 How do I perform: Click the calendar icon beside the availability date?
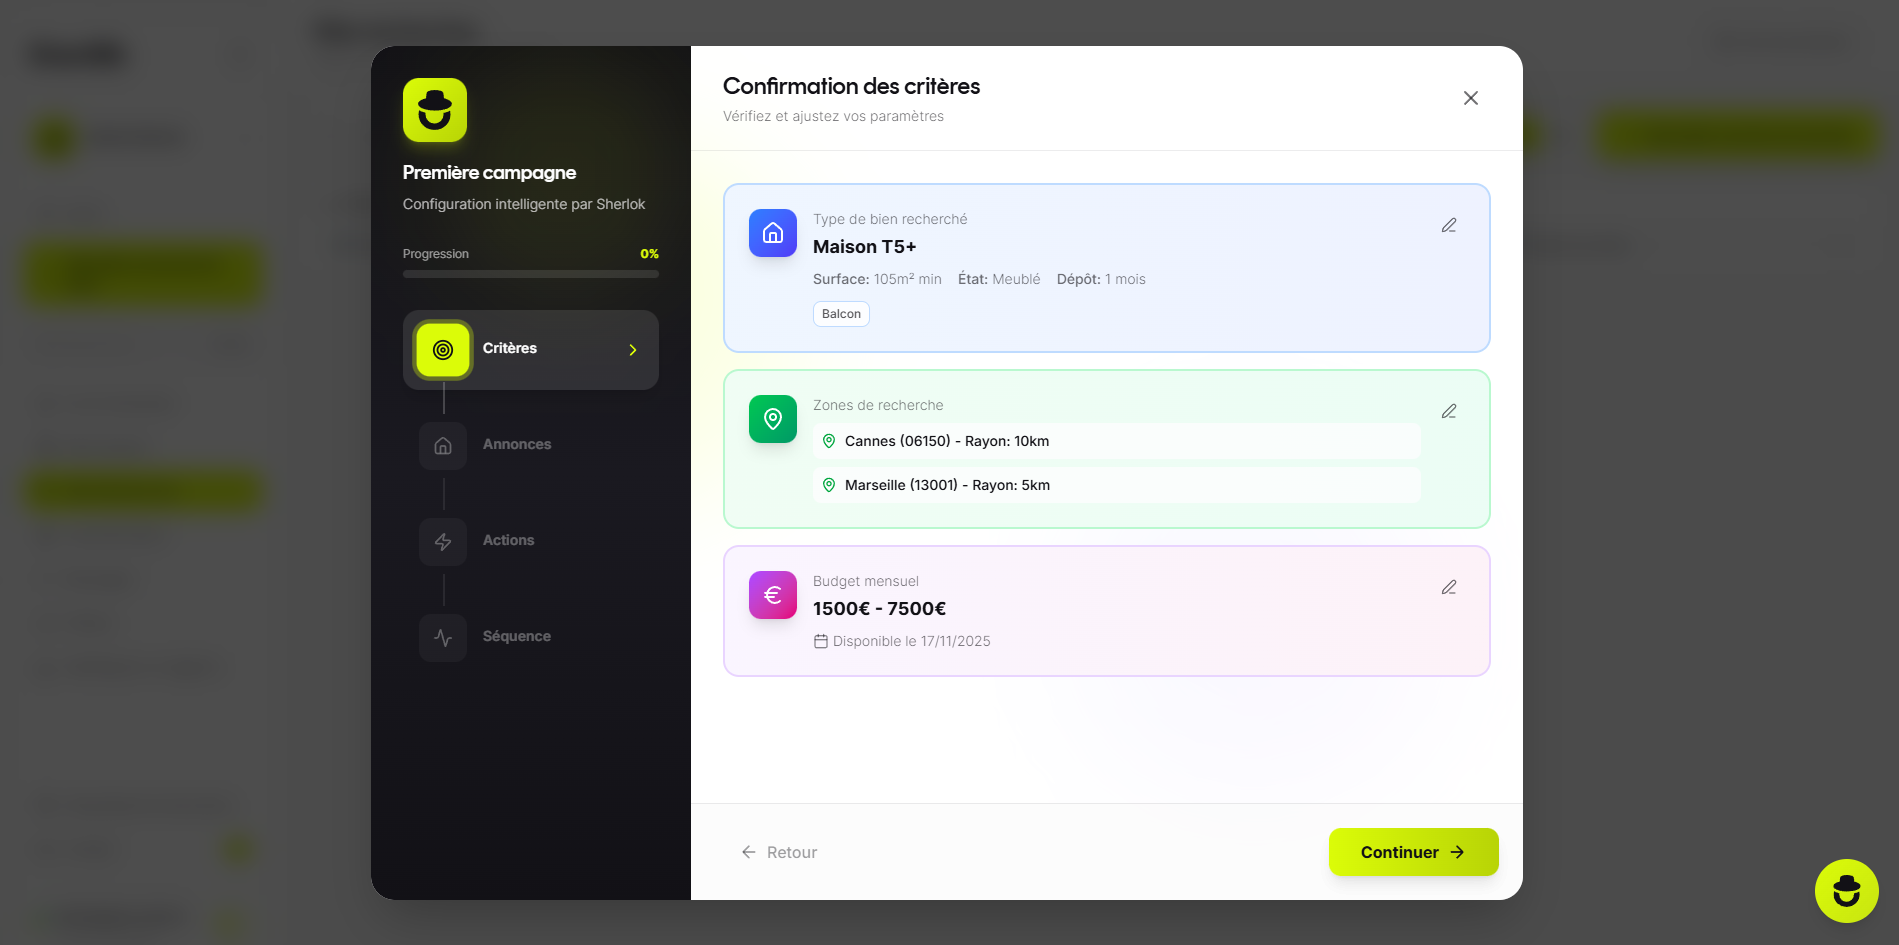(x=821, y=640)
